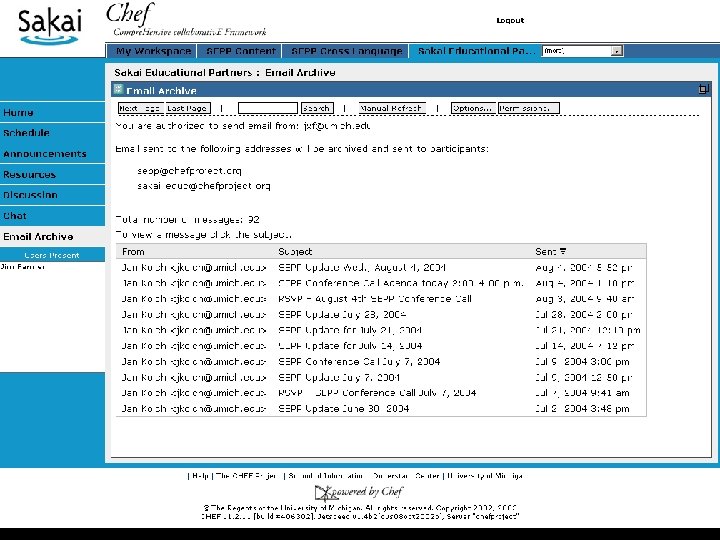Click The CHEF Project footer link
720x540 pixels.
(247, 476)
